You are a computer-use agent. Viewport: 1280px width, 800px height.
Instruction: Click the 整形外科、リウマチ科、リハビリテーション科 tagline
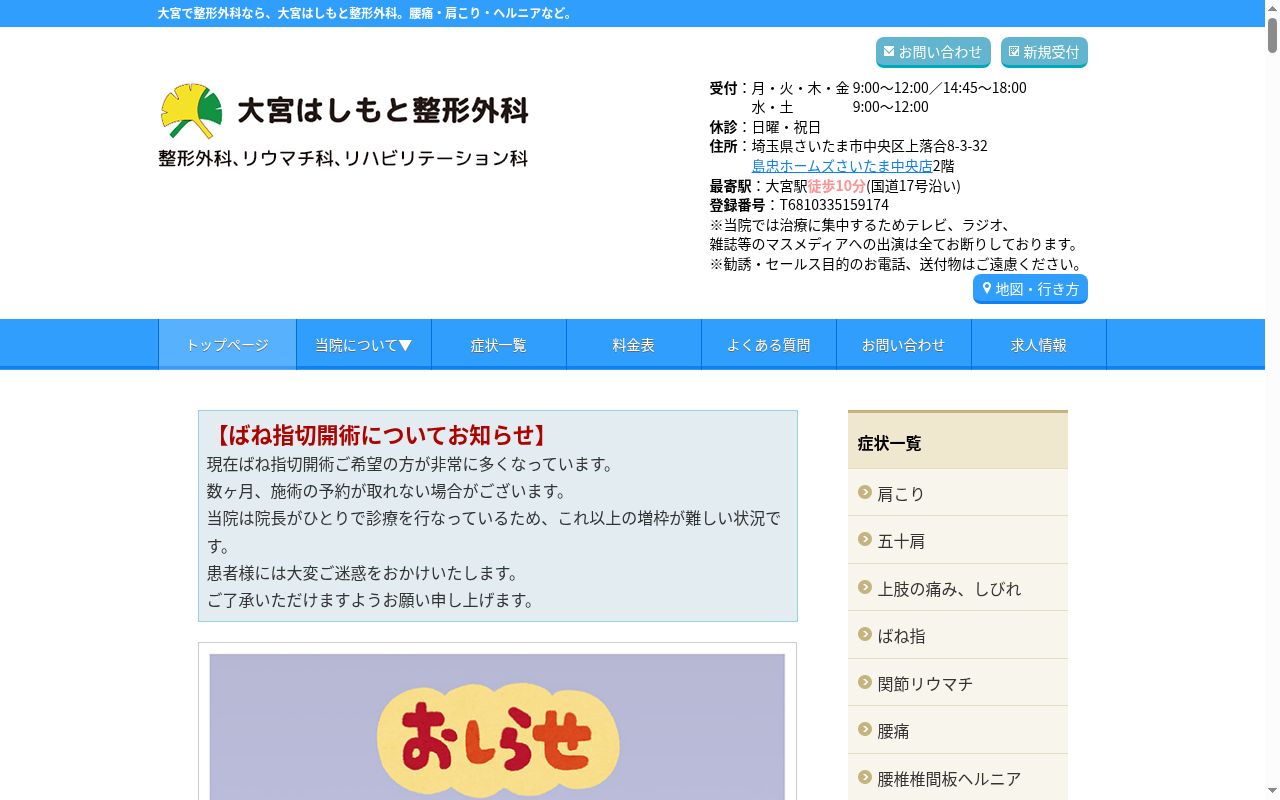(x=343, y=158)
